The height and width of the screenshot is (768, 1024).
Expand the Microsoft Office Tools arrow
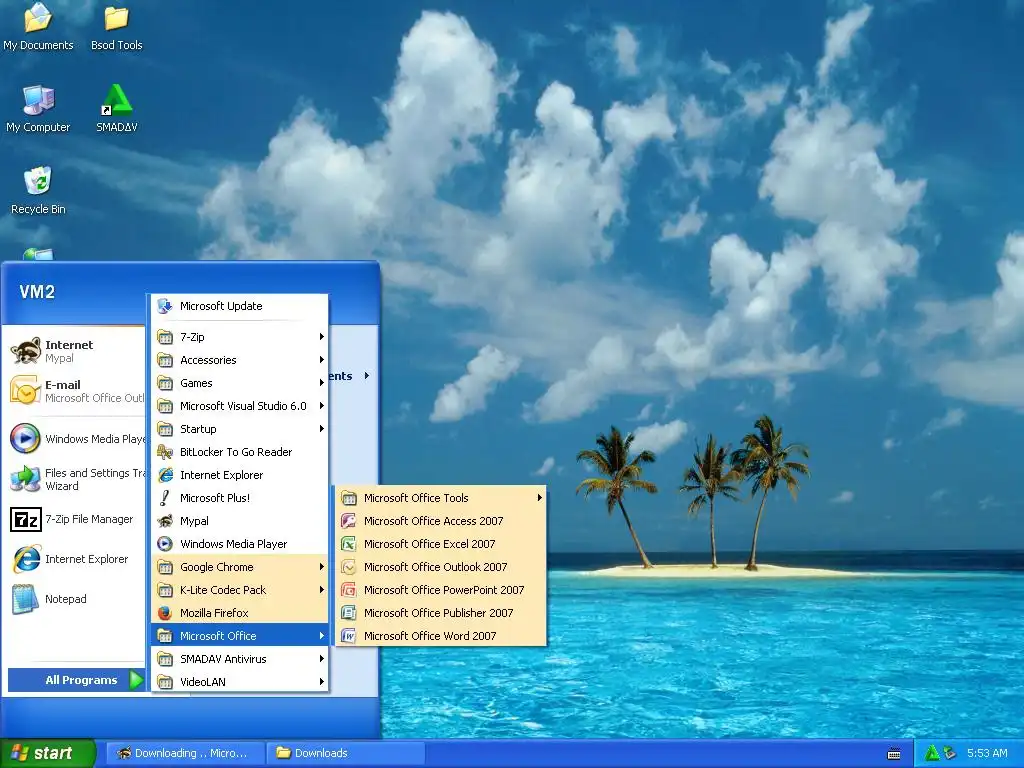(x=539, y=498)
